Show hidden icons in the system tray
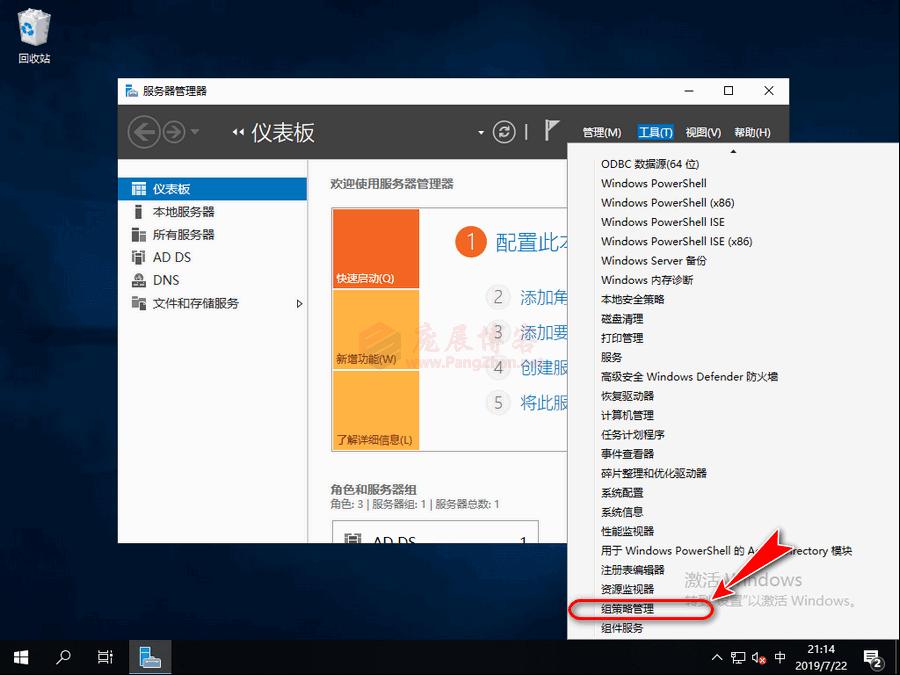The width and height of the screenshot is (900, 675). pyautogui.click(x=717, y=657)
